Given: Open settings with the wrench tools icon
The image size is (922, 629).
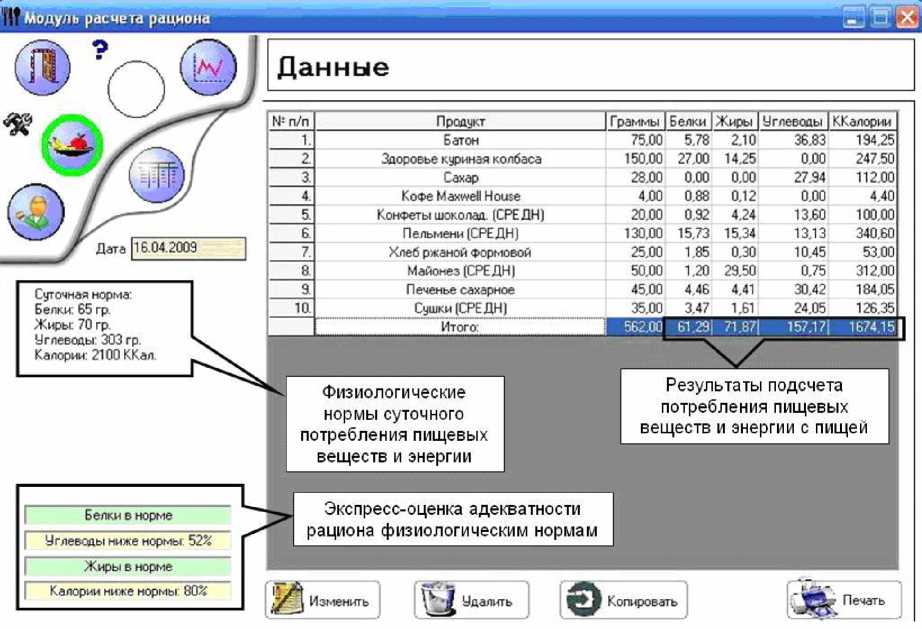Looking at the screenshot, I should click(18, 124).
